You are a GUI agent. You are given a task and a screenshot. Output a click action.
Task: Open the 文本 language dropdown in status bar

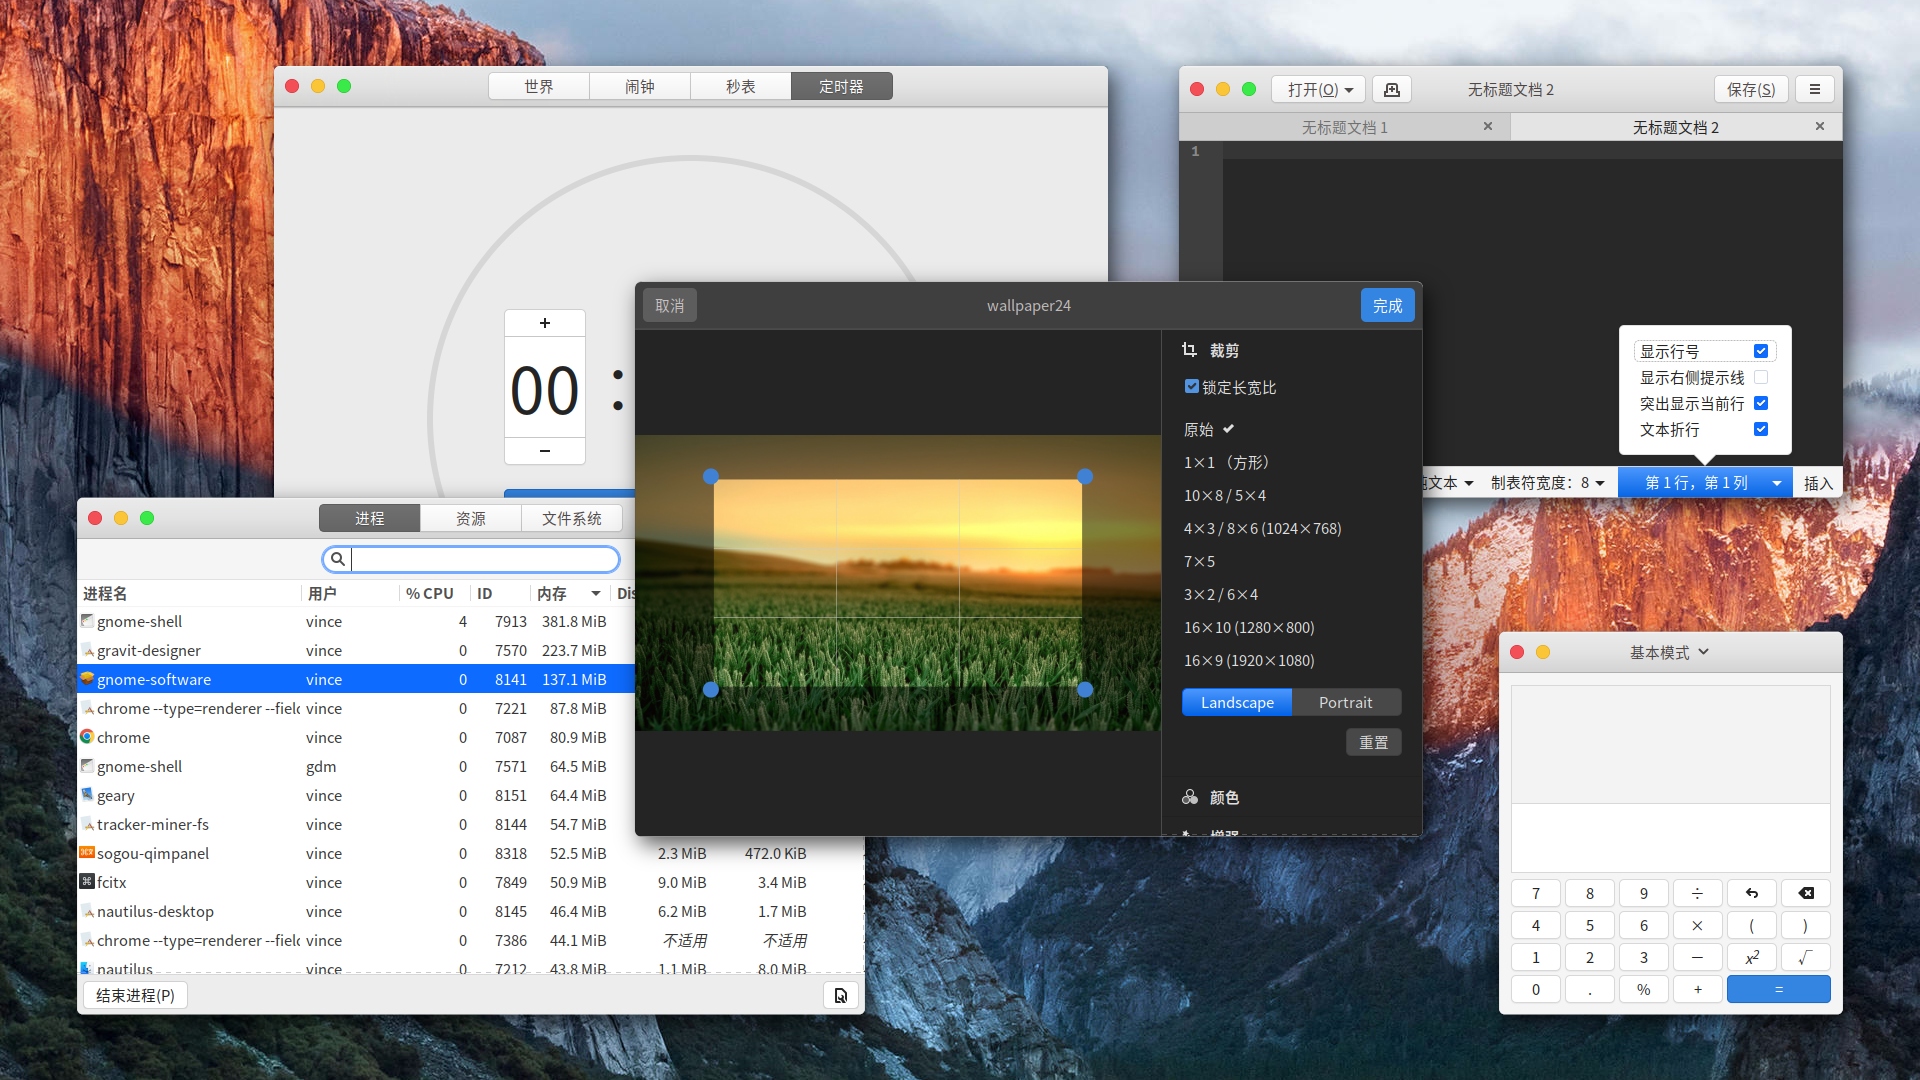(x=1449, y=483)
